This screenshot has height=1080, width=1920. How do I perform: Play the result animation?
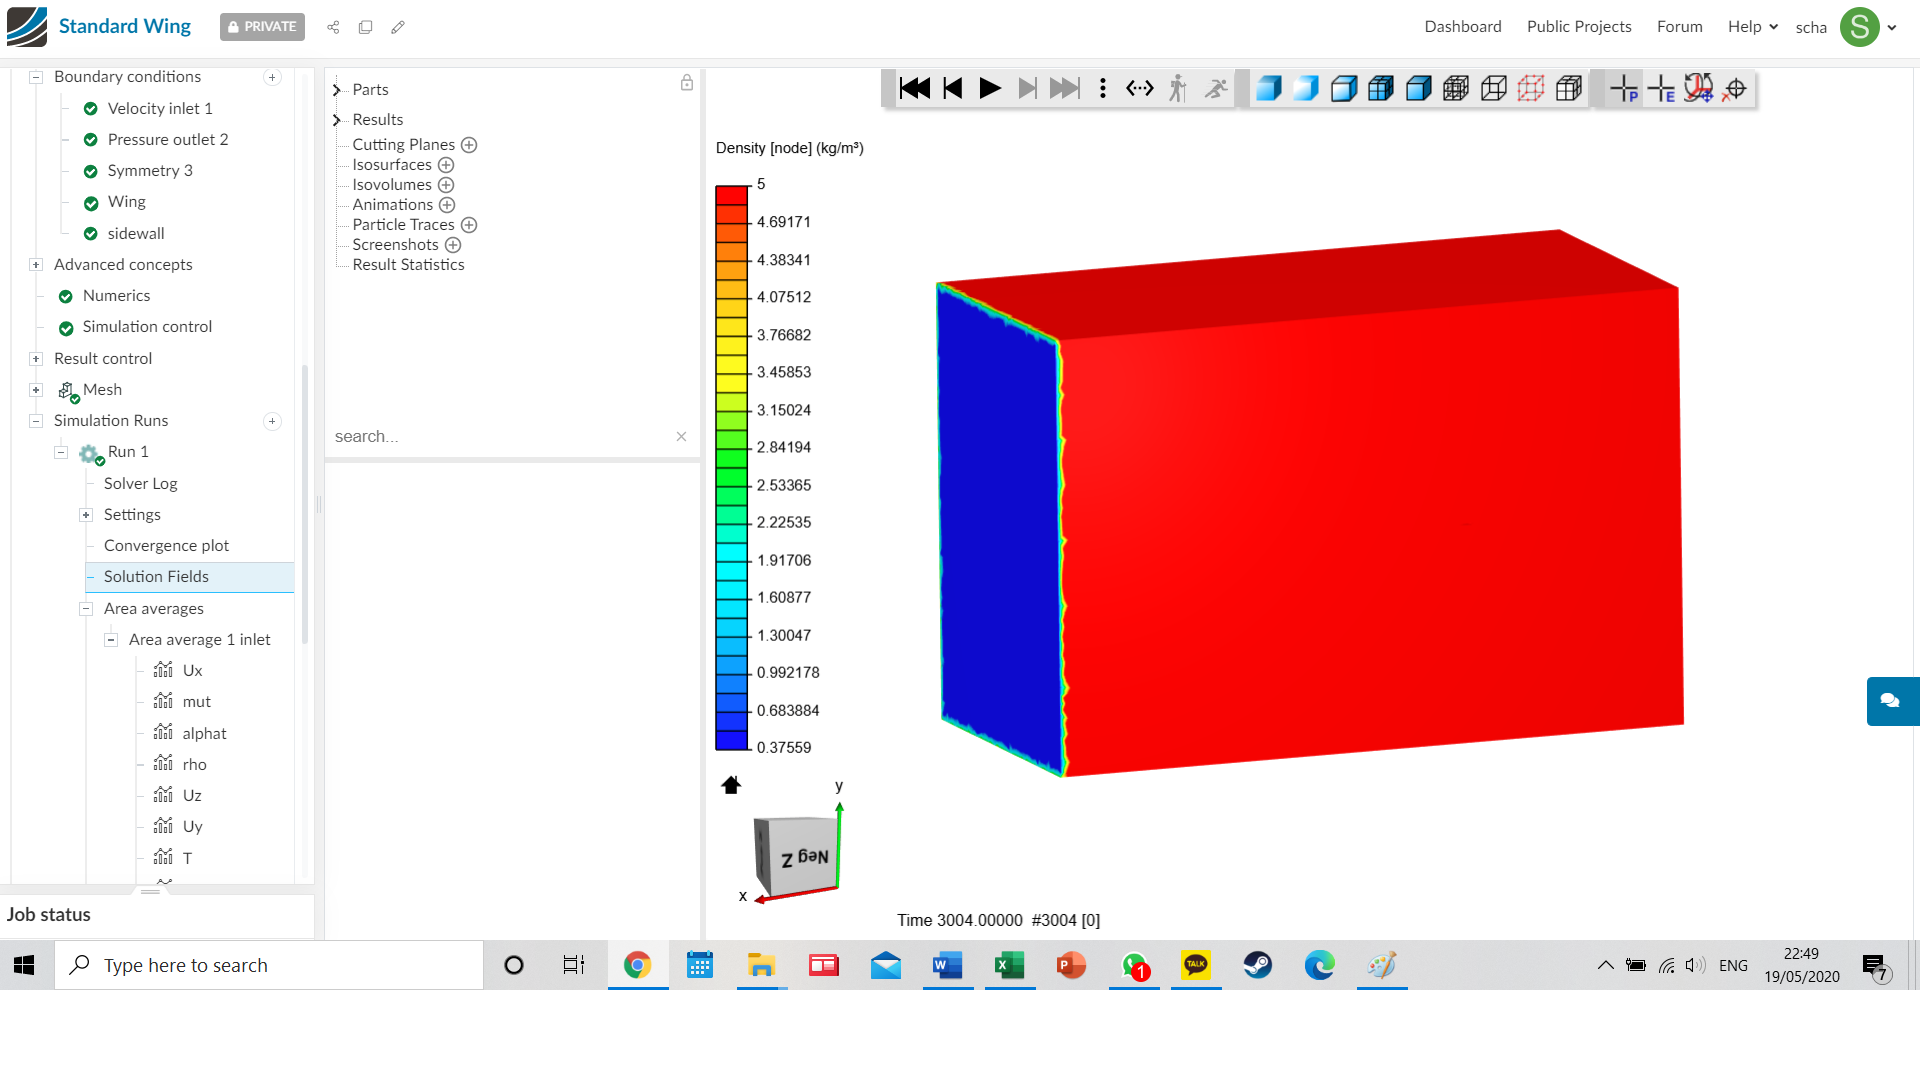coord(990,89)
